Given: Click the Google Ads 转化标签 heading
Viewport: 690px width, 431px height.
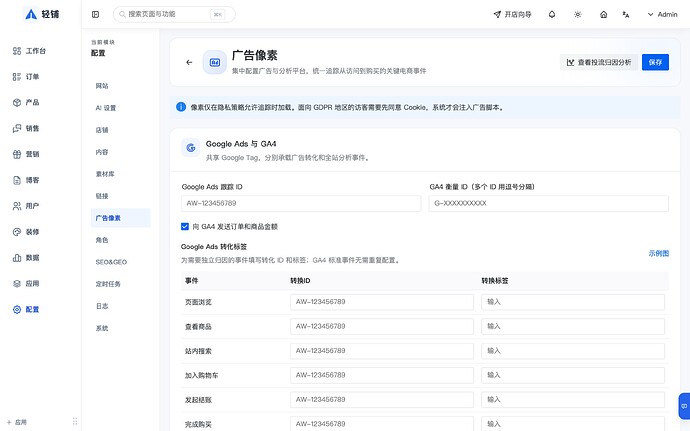Looking at the screenshot, I should coord(214,247).
